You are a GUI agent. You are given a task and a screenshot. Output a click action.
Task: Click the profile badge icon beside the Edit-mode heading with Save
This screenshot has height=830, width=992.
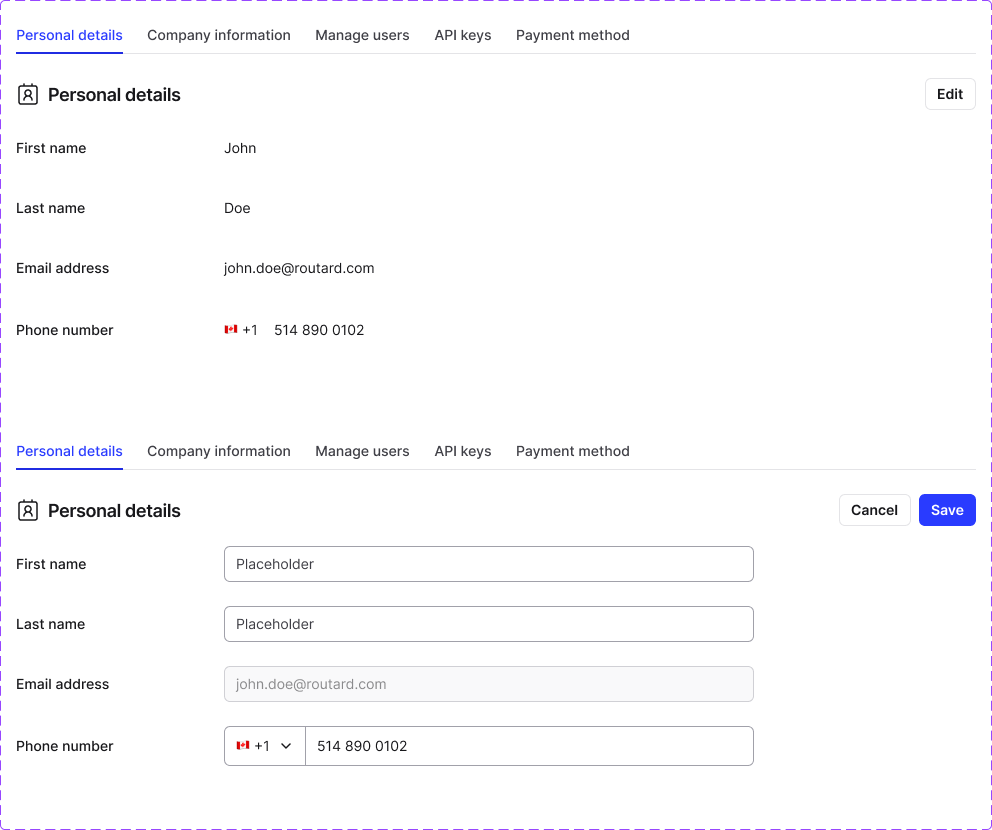tap(28, 510)
